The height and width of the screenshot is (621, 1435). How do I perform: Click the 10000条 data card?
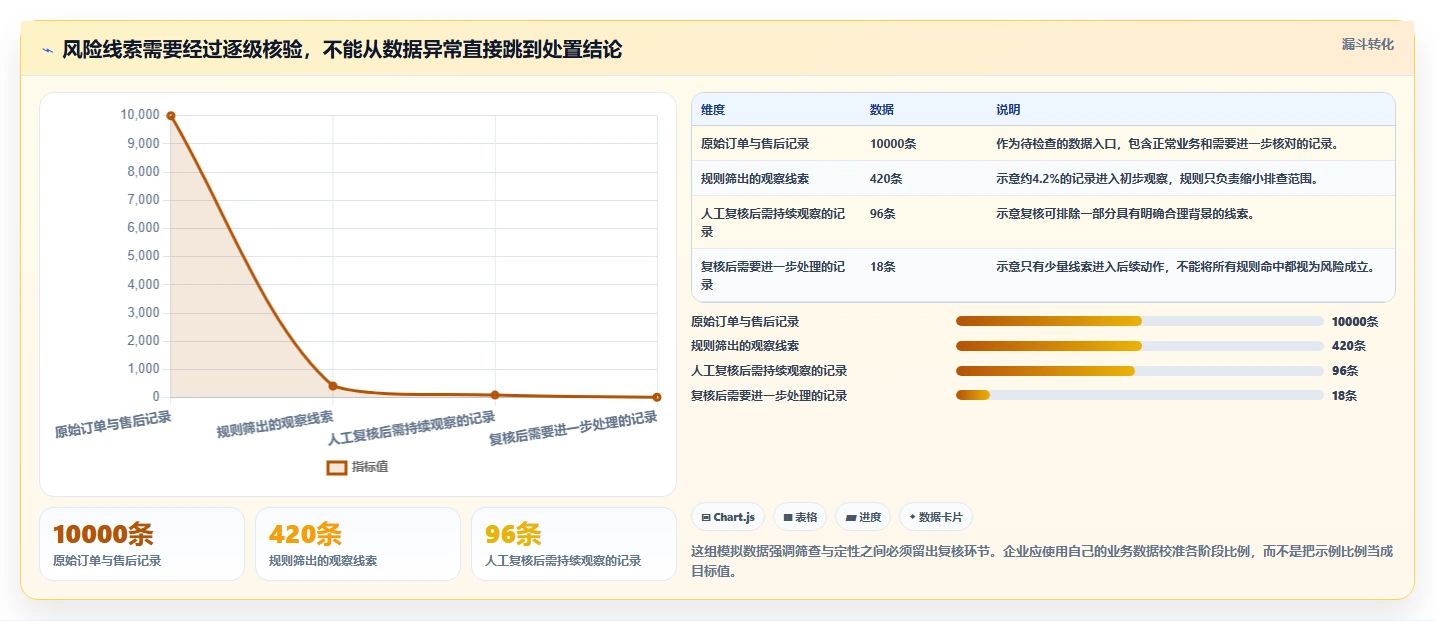[x=142, y=544]
